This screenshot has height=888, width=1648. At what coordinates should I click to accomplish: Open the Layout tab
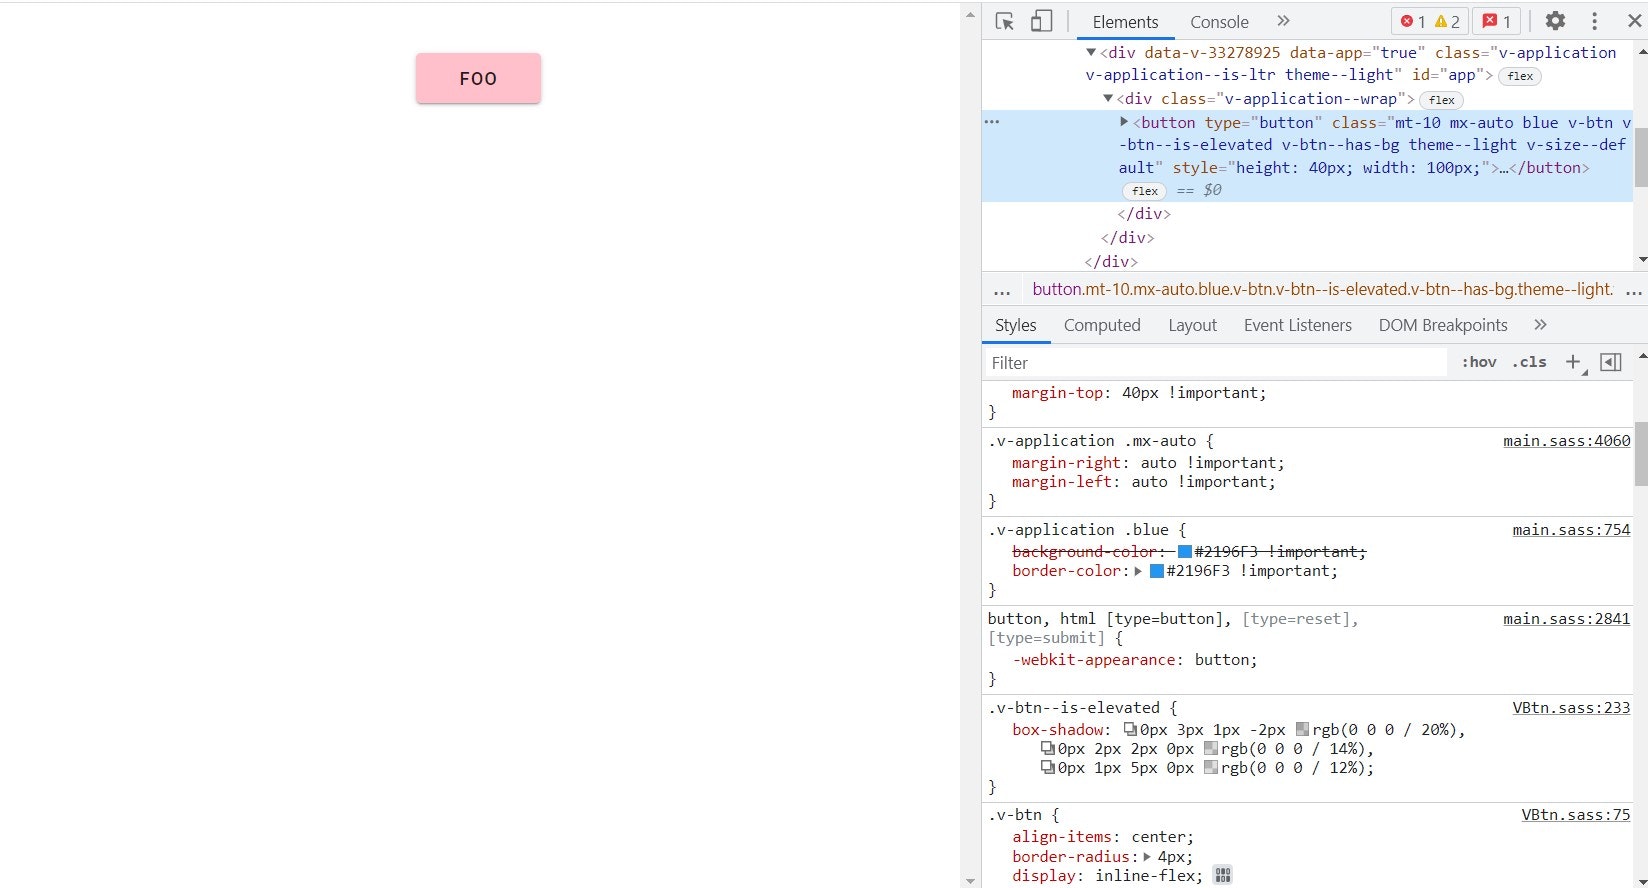coord(1192,325)
